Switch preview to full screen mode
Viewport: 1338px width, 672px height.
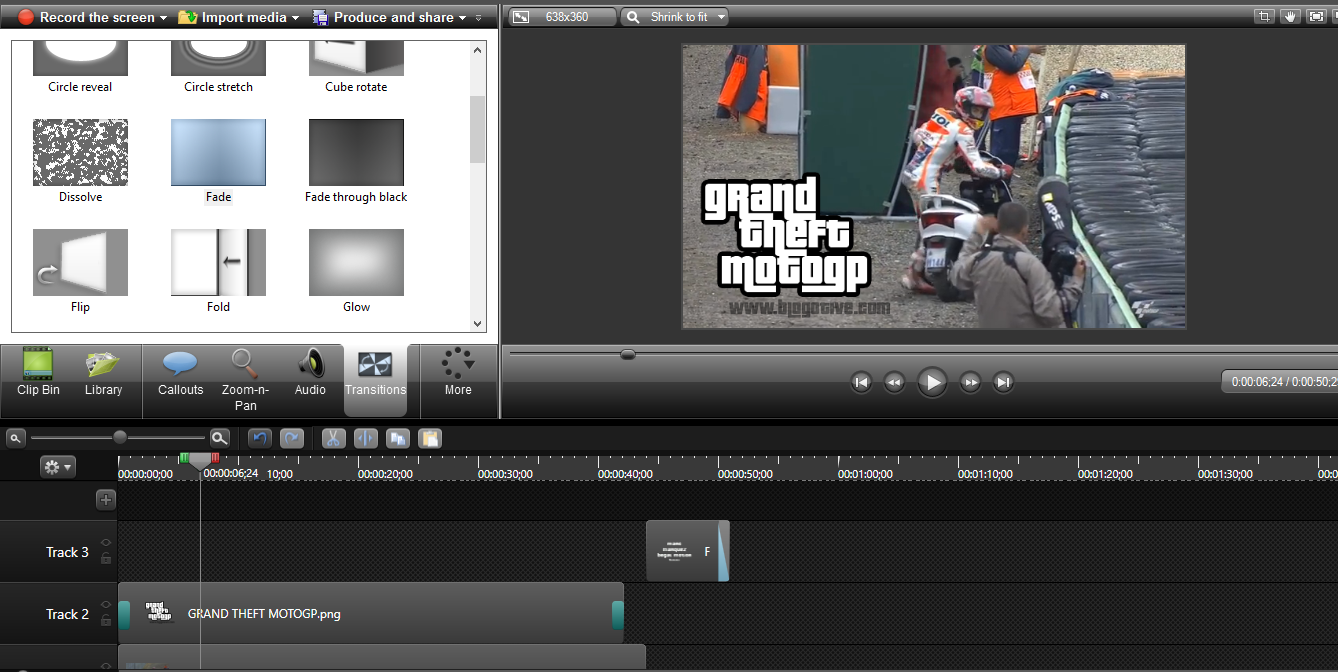1316,16
